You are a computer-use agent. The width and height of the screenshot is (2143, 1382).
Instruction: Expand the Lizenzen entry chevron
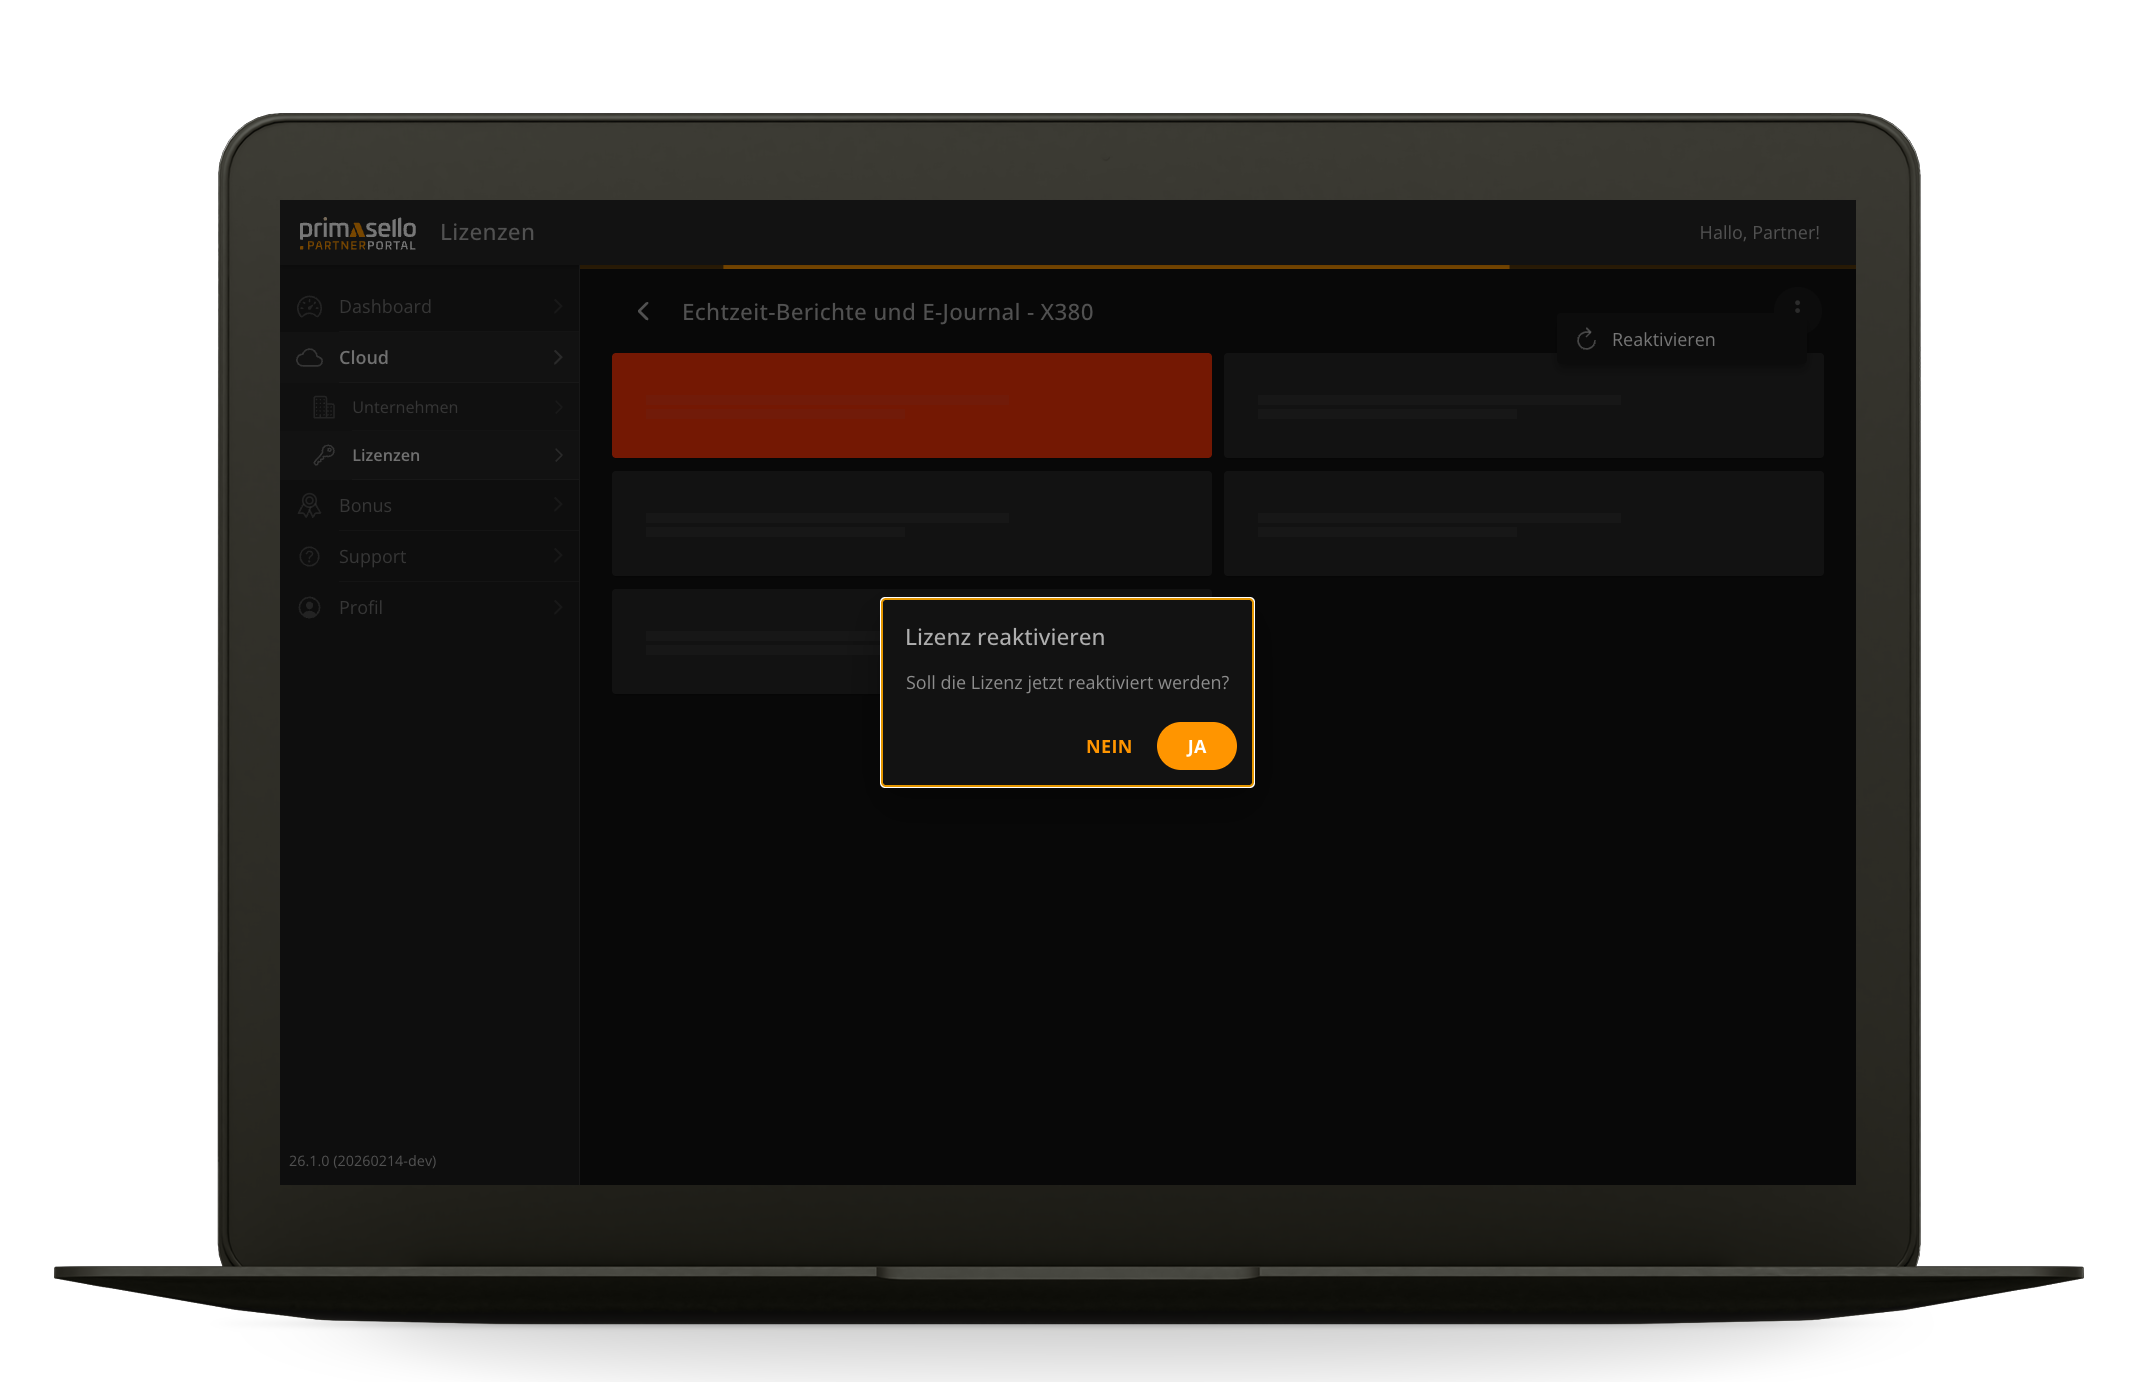pos(557,455)
